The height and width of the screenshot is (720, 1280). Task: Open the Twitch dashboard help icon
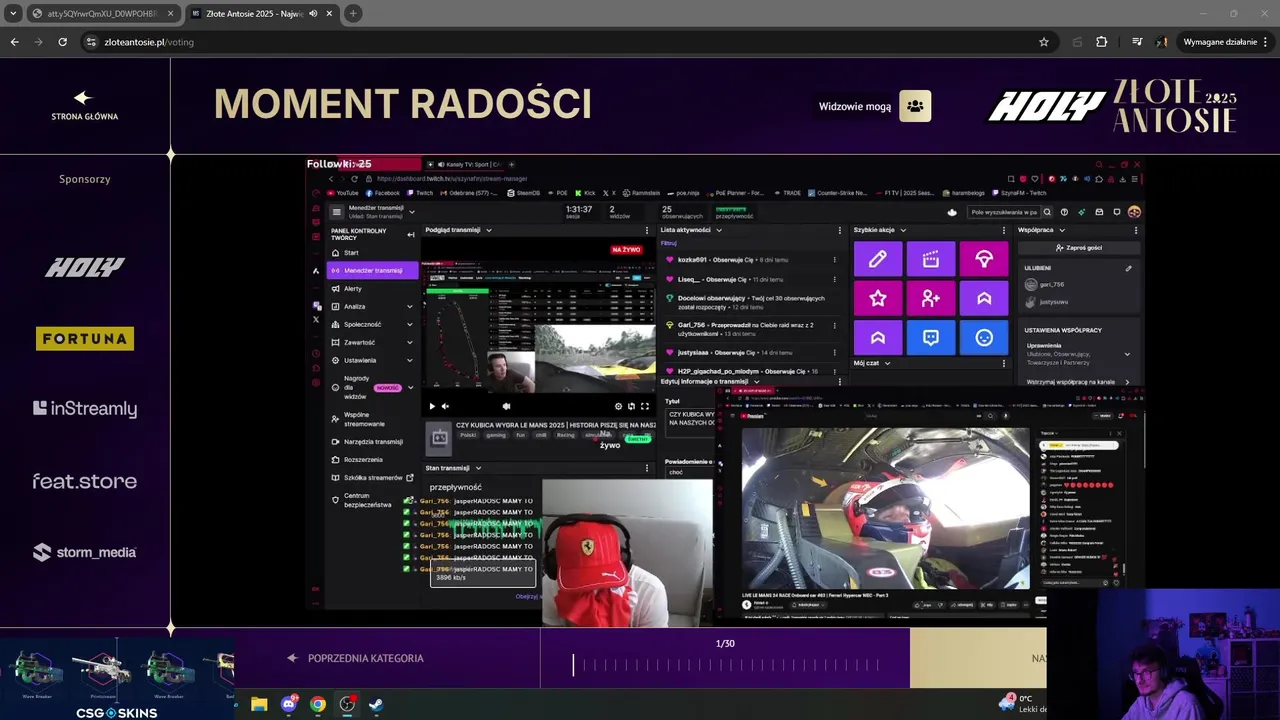click(x=1064, y=212)
